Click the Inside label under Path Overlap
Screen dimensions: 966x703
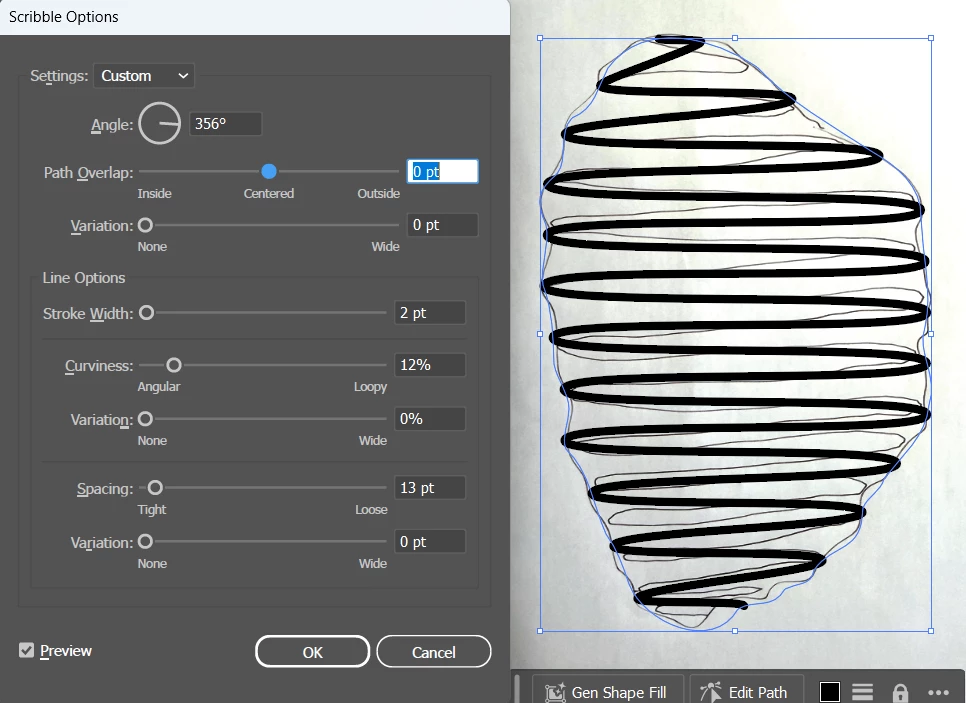(x=155, y=193)
